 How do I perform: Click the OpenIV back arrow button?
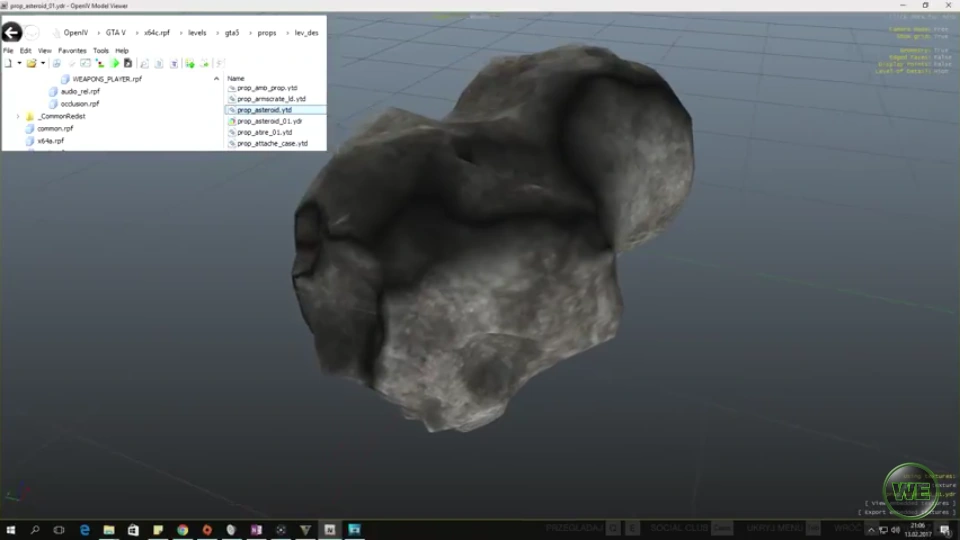[12, 32]
